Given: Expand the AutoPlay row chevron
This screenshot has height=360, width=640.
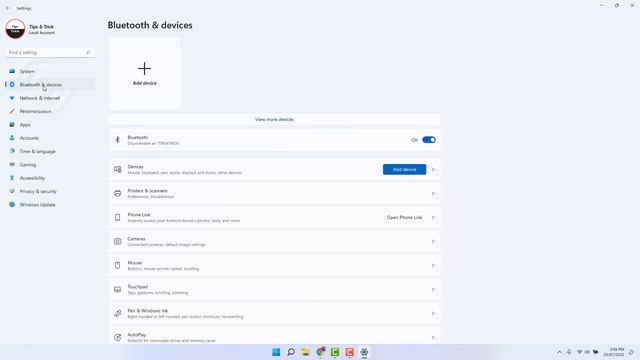Looking at the screenshot, I should coord(433,337).
